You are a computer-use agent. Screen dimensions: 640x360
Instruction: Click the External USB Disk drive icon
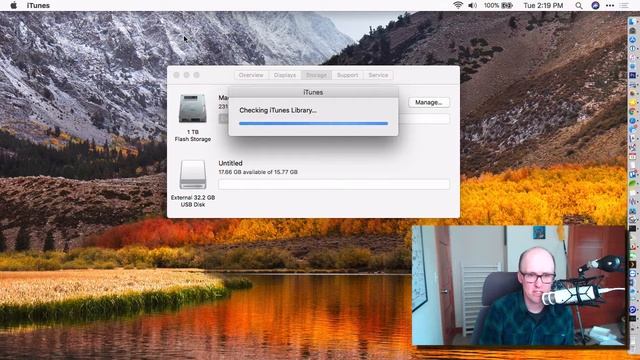pyautogui.click(x=193, y=175)
